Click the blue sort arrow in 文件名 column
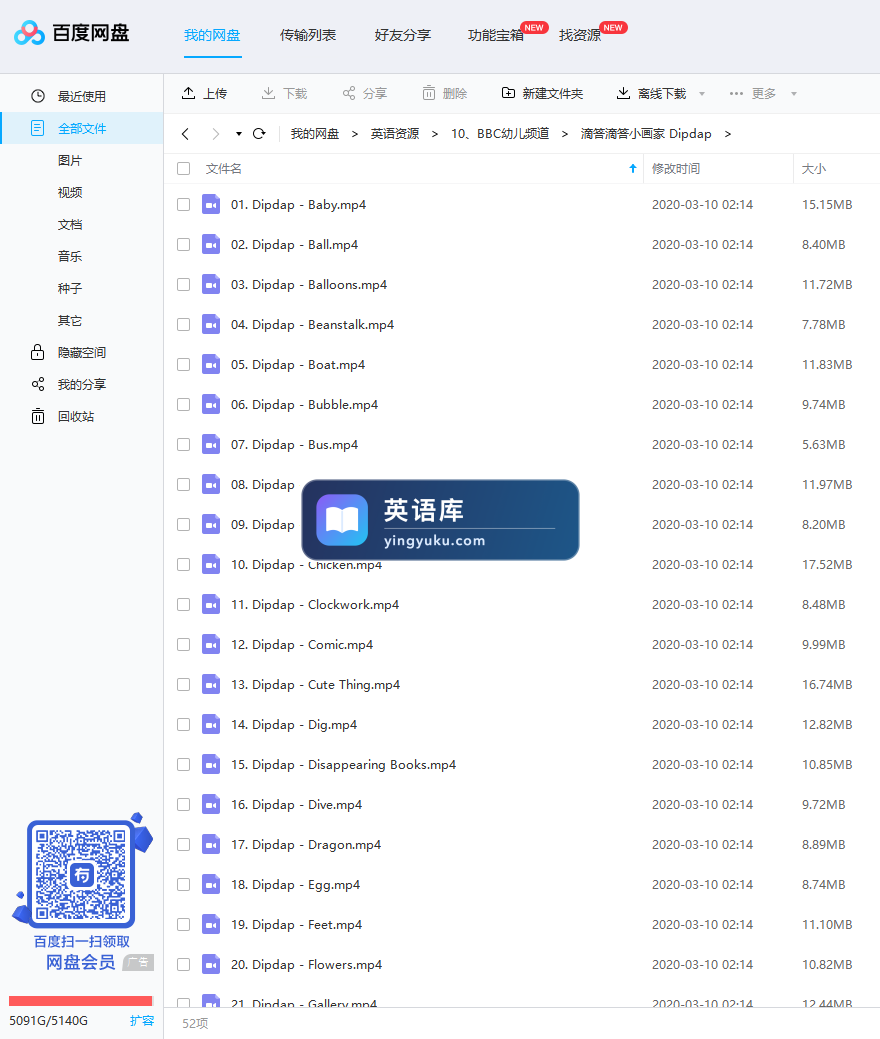 click(x=633, y=168)
